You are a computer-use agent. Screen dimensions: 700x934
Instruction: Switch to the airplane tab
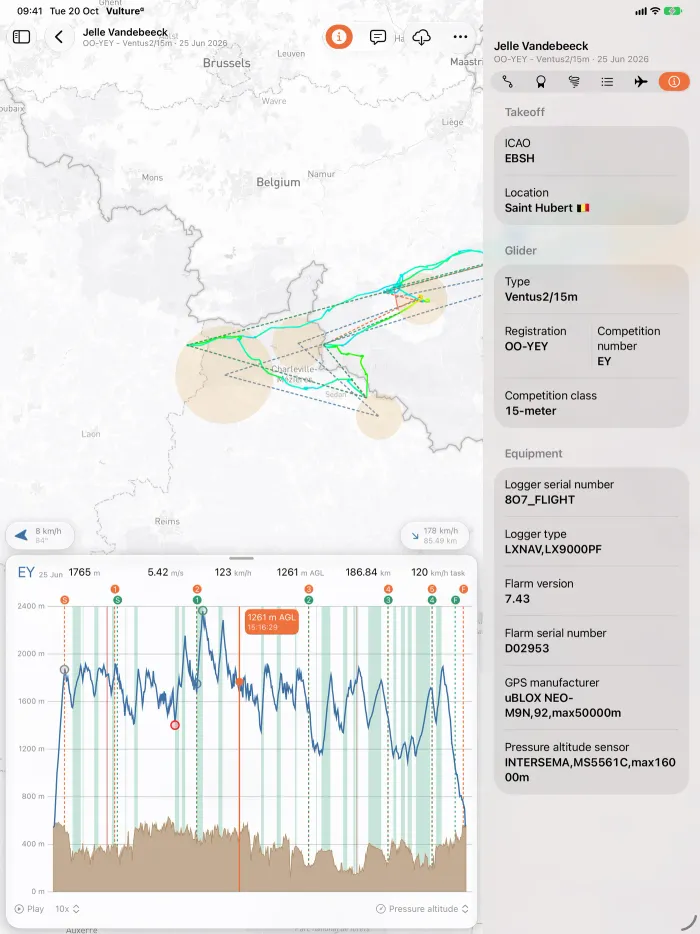click(640, 82)
